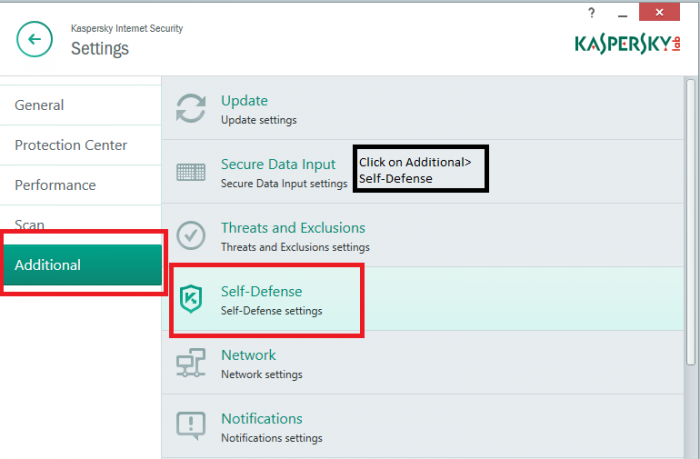Select the General settings tab
The height and width of the screenshot is (459, 700).
point(40,105)
